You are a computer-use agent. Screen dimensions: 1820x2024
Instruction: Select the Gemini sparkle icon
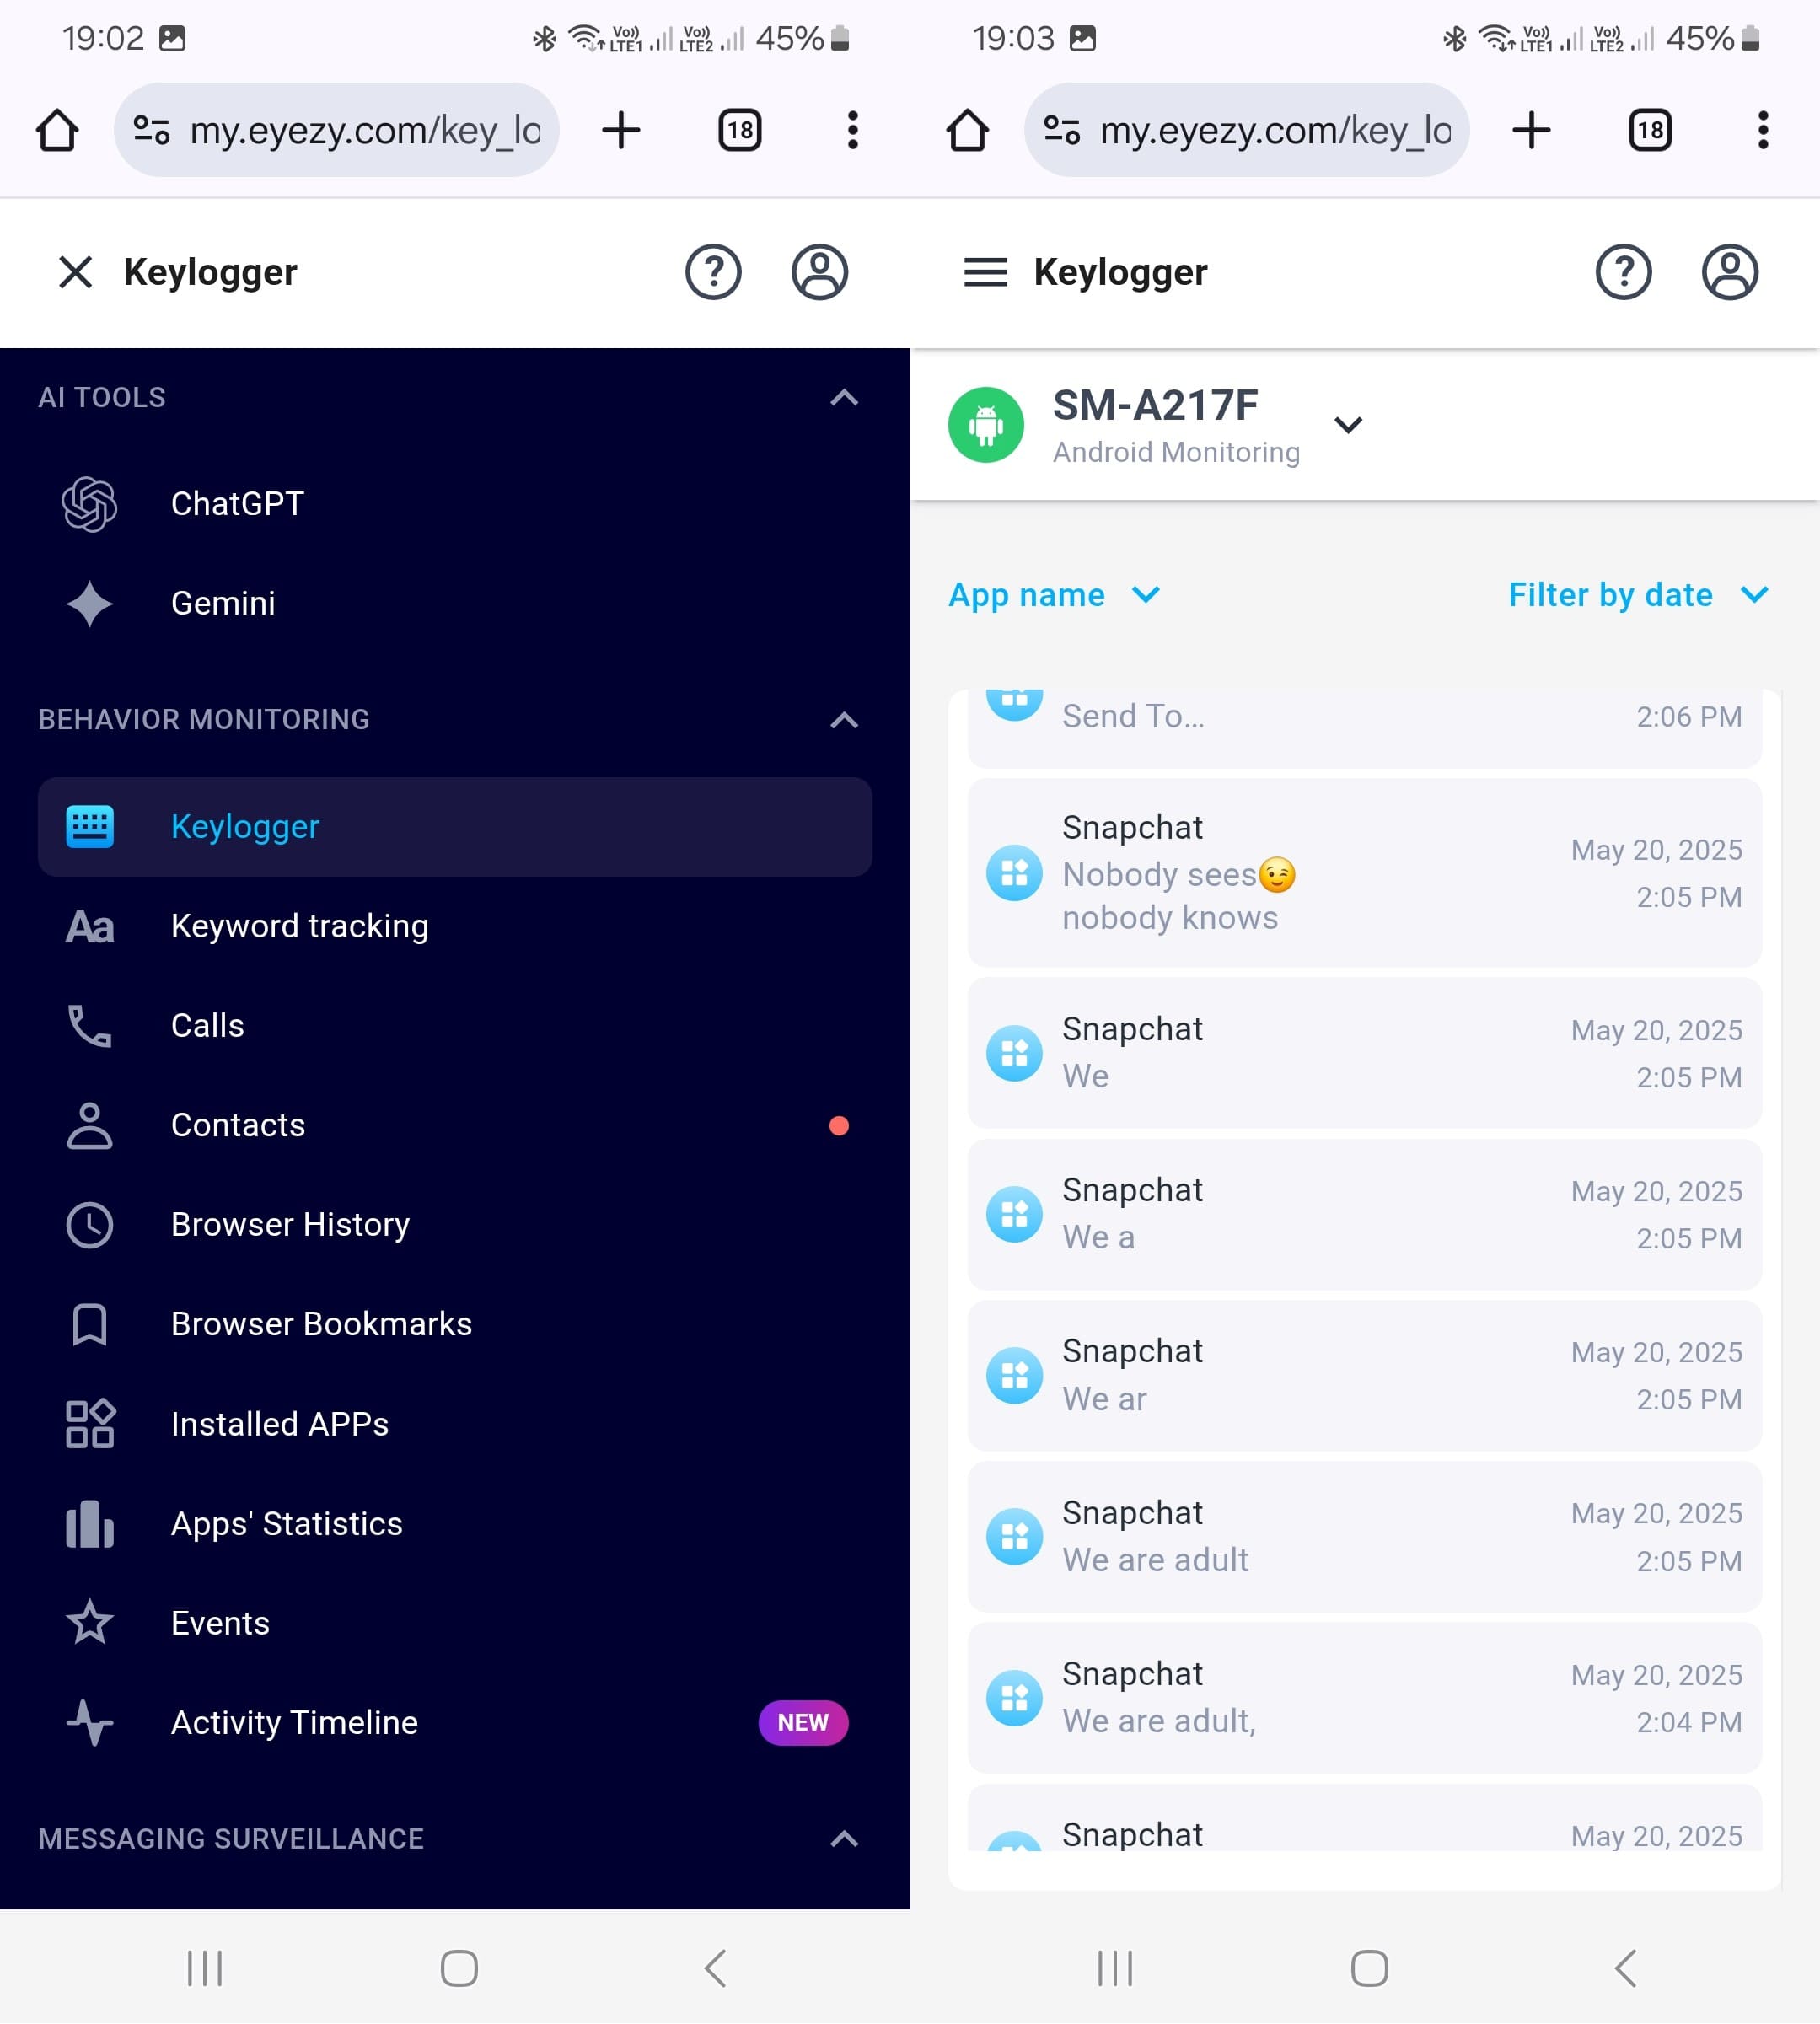point(89,603)
